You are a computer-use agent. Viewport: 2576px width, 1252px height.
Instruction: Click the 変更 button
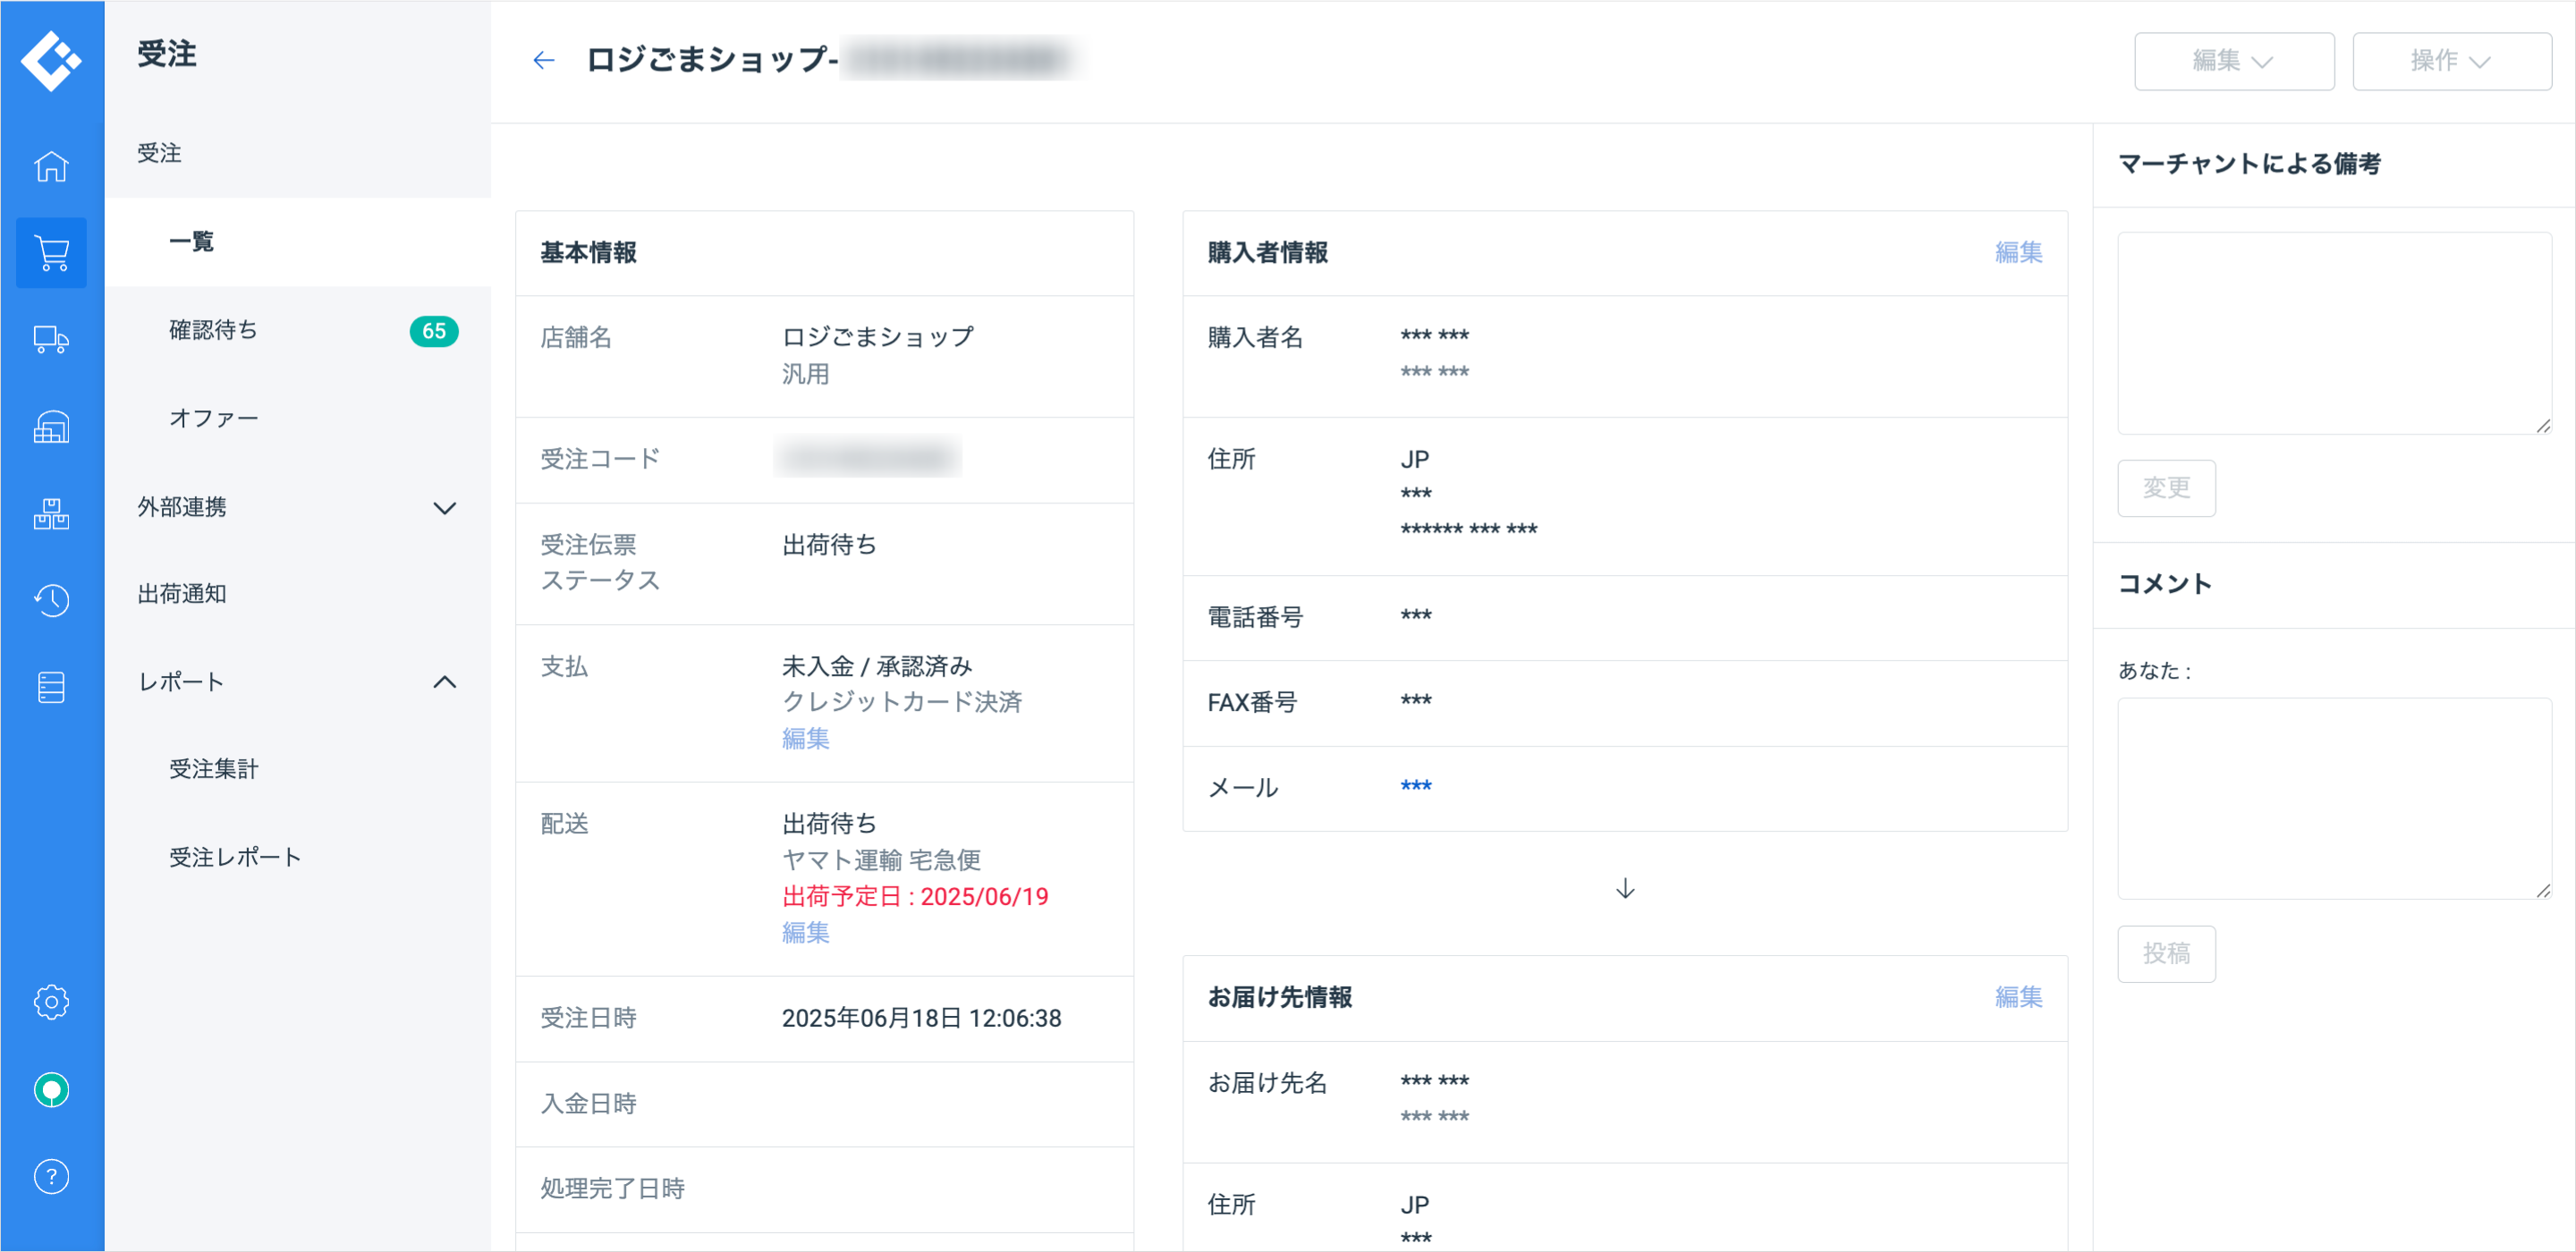tap(2166, 488)
